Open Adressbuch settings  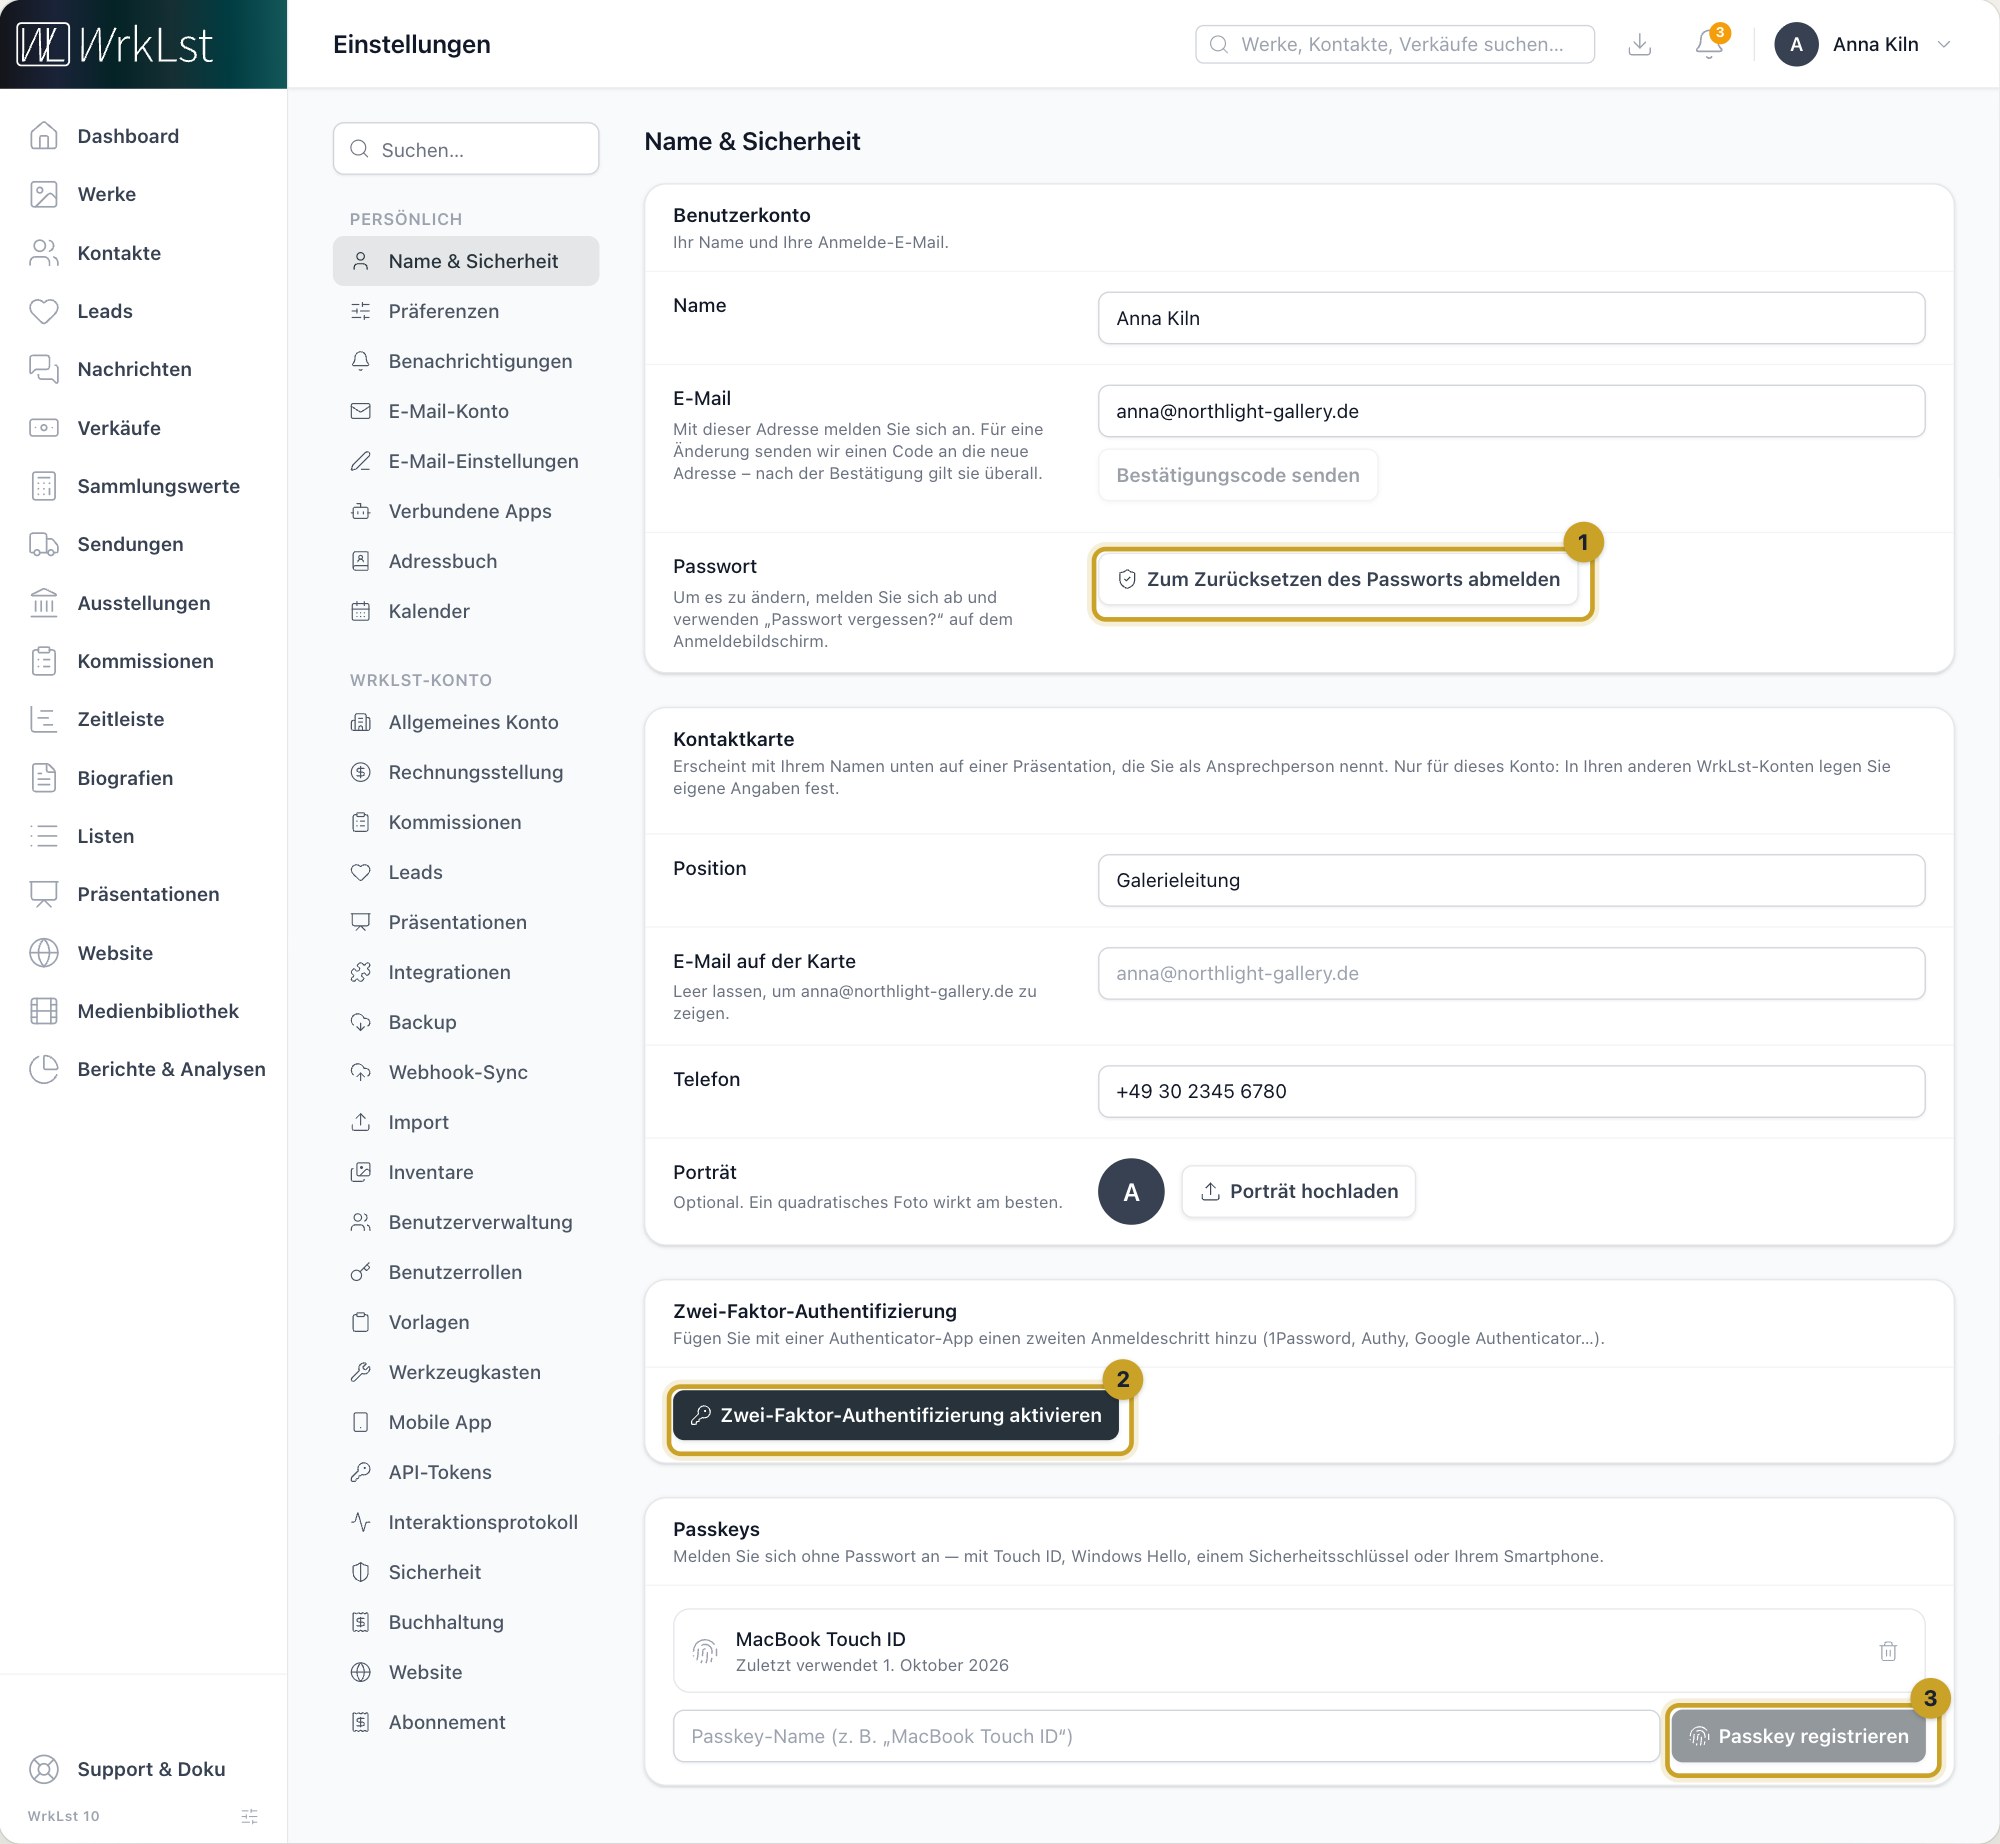tap(466, 561)
